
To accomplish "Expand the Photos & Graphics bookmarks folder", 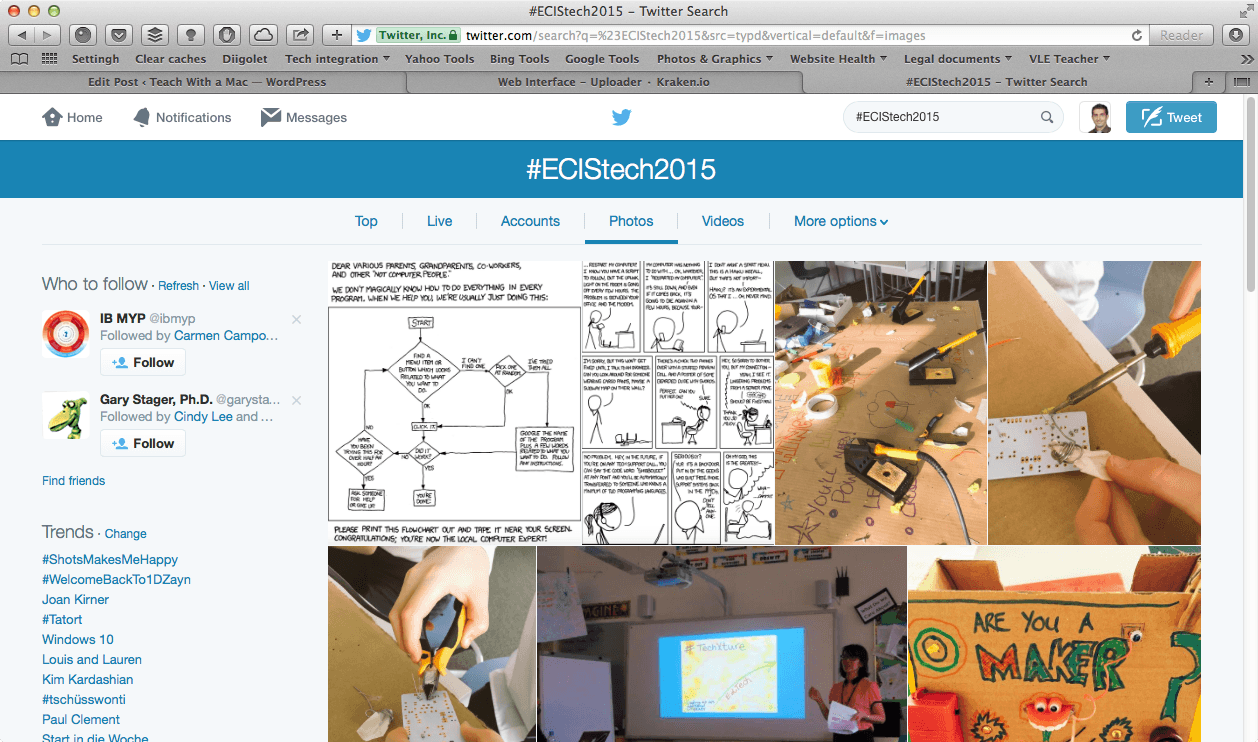I will 716,59.
